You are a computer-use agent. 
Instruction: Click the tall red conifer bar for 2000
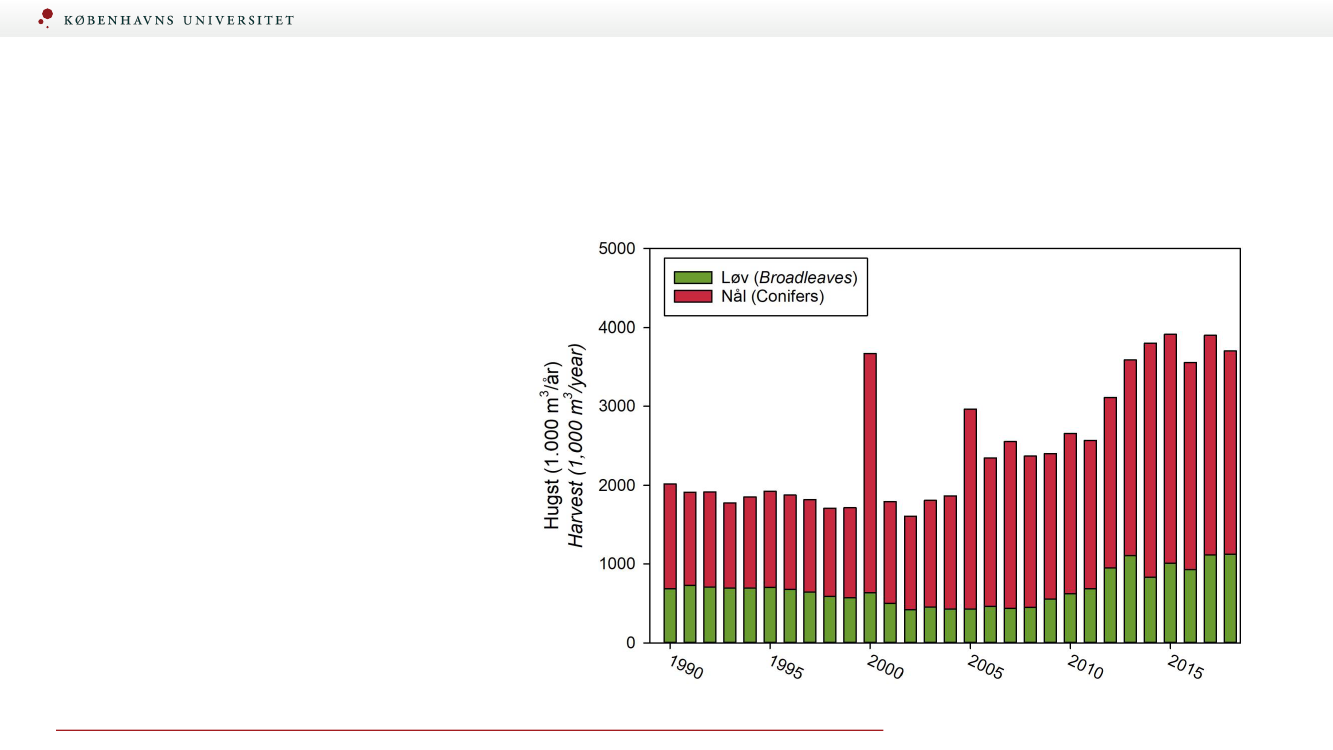[x=870, y=473]
